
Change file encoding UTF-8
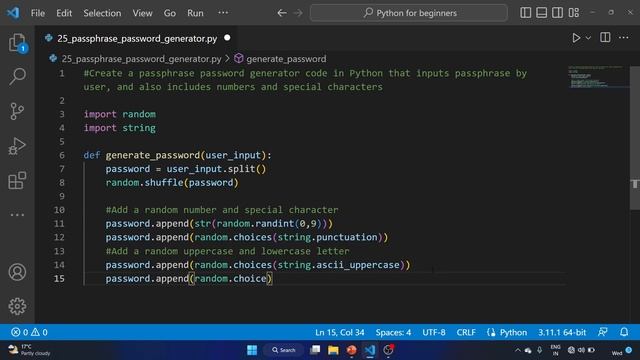point(434,332)
